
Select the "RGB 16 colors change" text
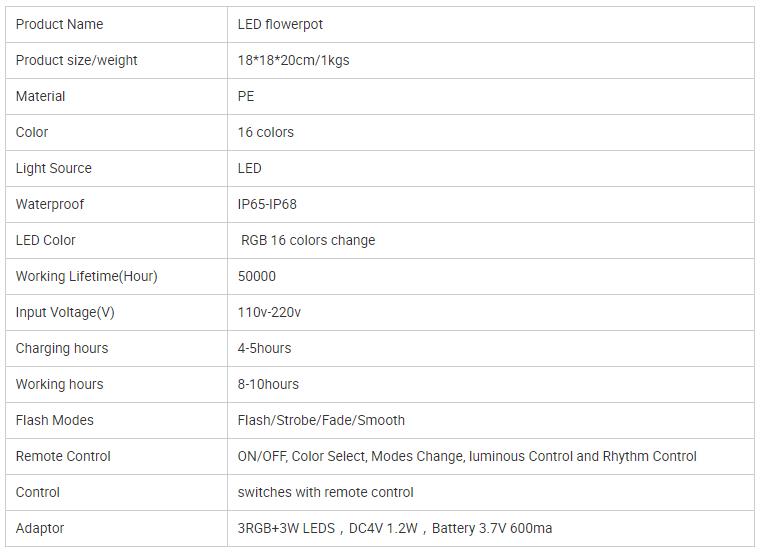(308, 240)
